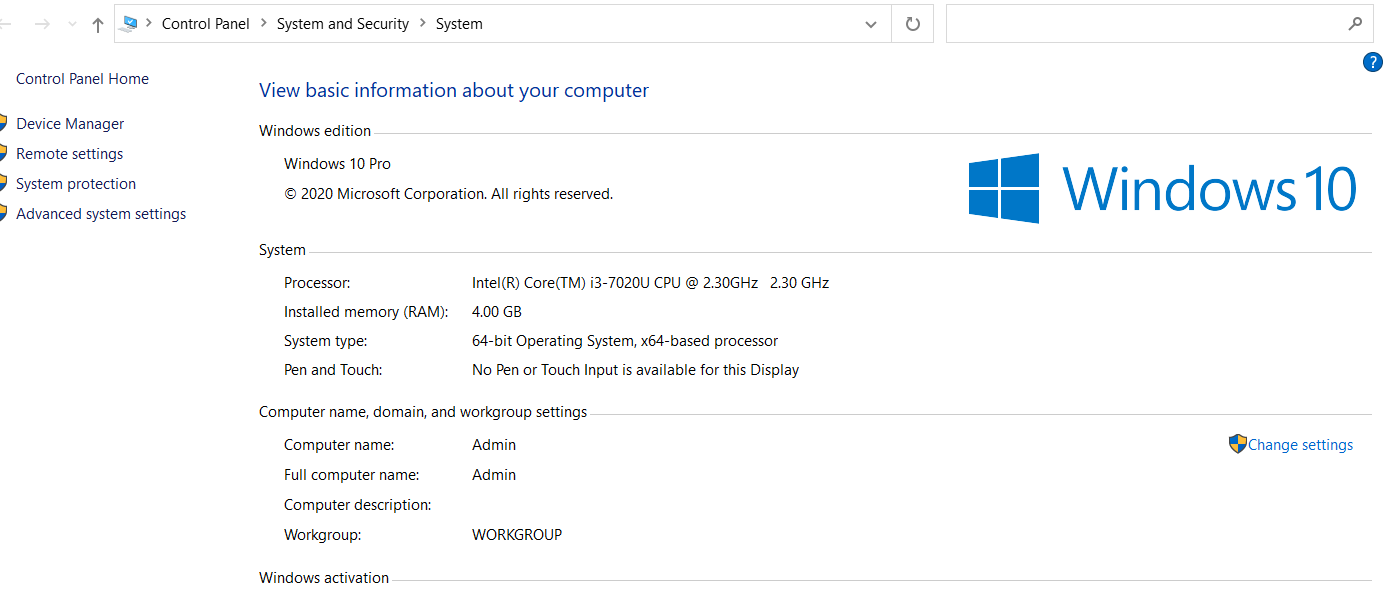Screen dimensions: 1385x596
Task: Open the recent locations dropdown arrow
Action: 72,24
